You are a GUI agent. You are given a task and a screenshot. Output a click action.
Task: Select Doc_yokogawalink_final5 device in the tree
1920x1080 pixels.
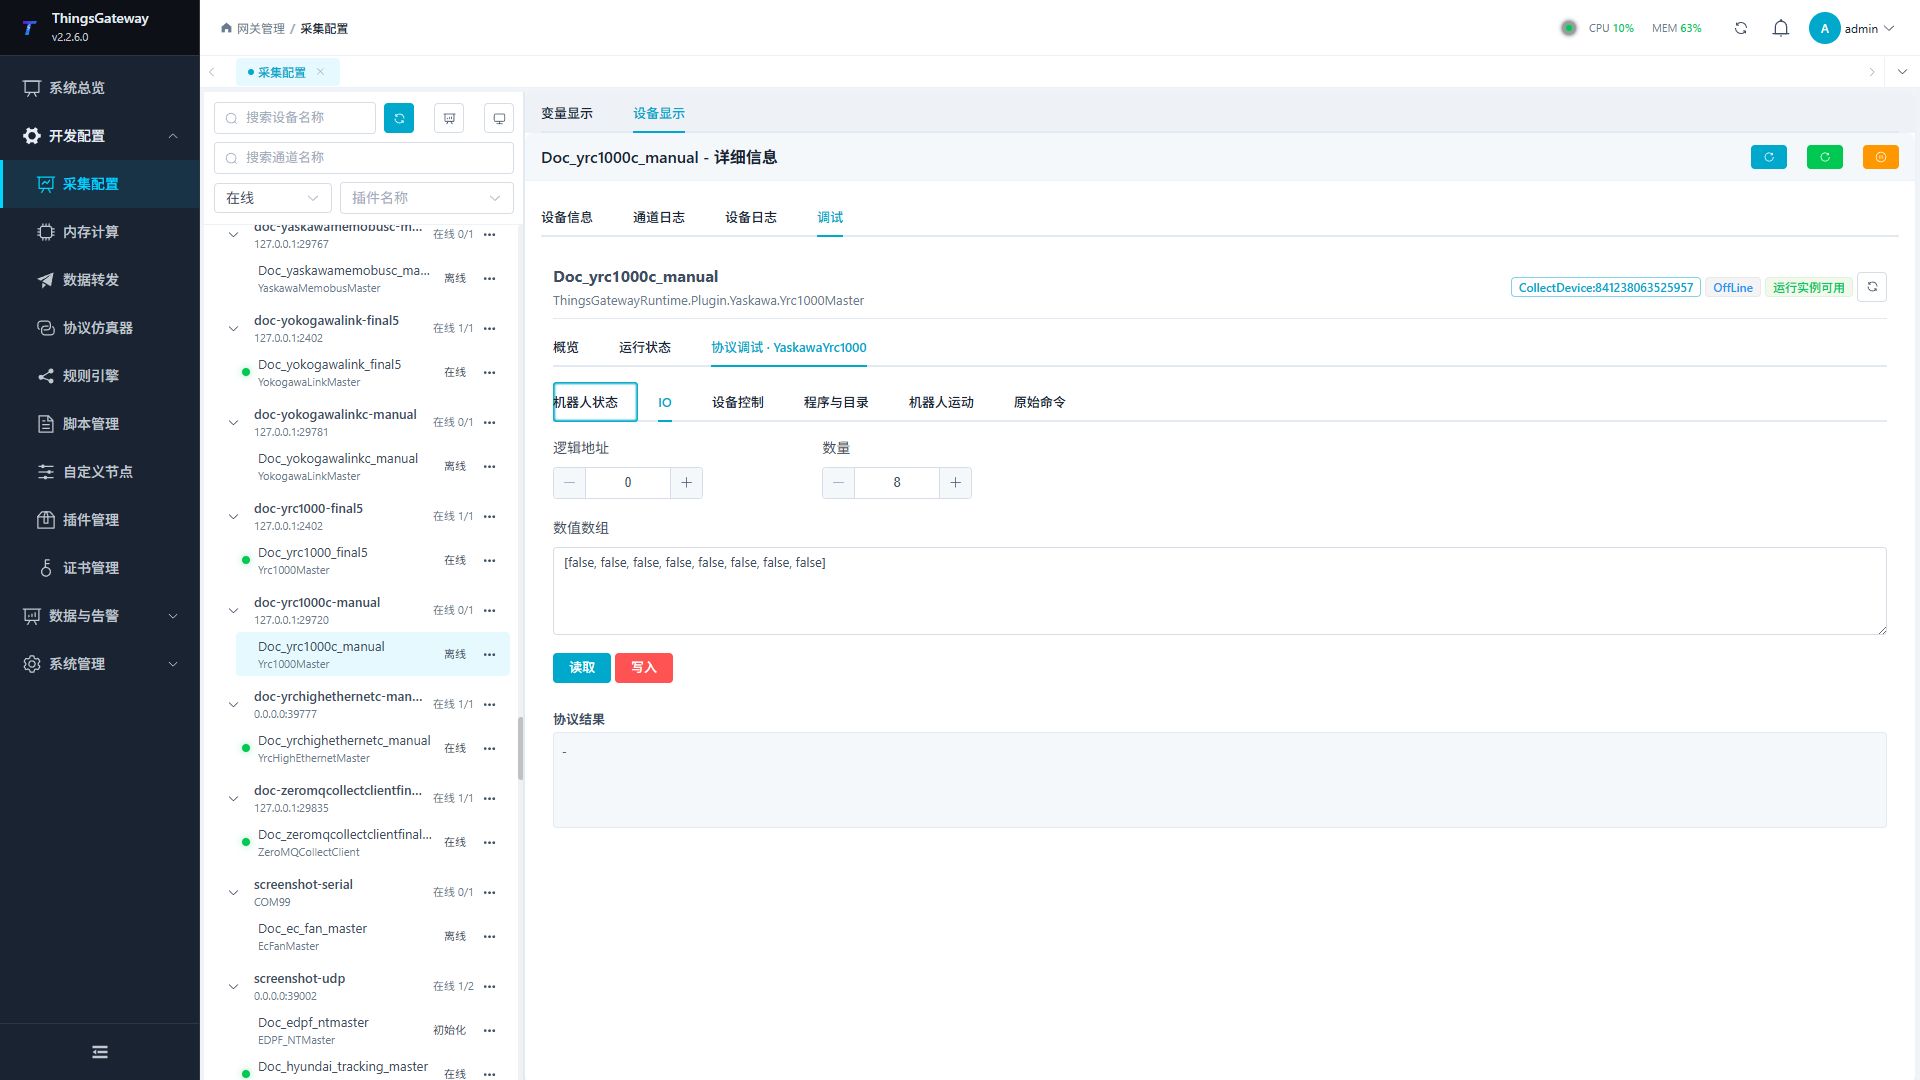(372, 372)
